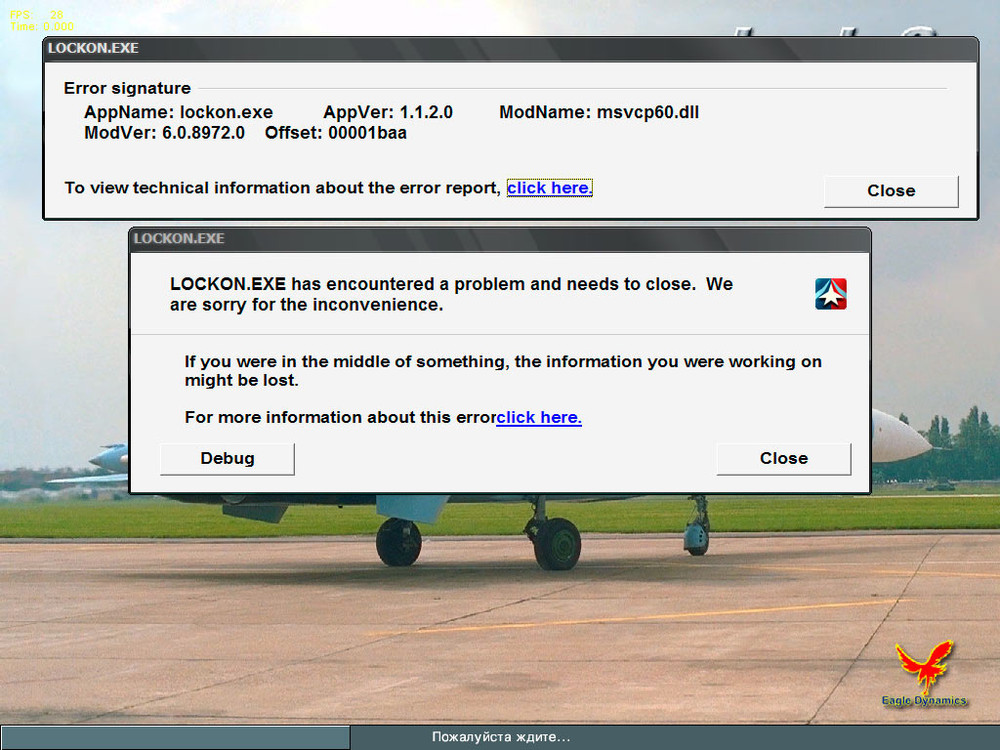
Task: Select the 'ModVer: 6.0.8972.0' text
Action: (x=165, y=133)
